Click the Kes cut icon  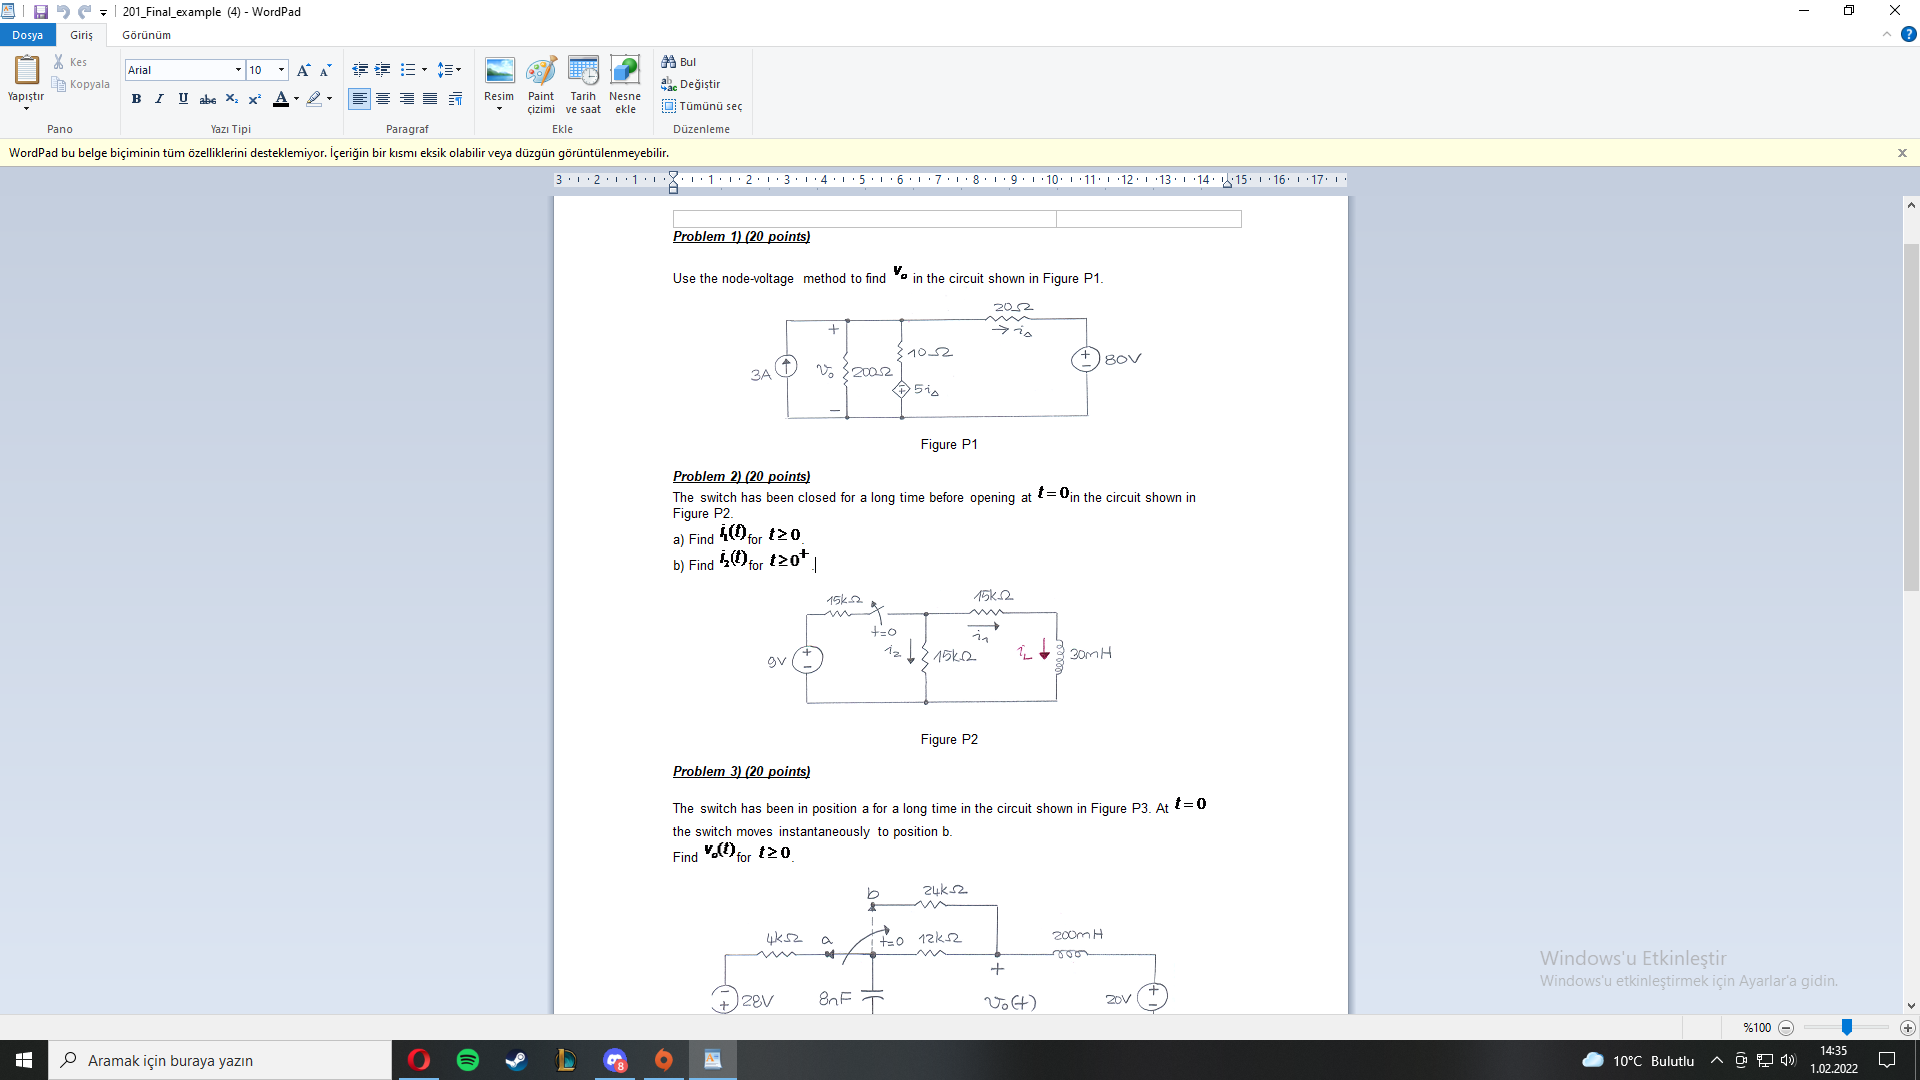coord(59,62)
